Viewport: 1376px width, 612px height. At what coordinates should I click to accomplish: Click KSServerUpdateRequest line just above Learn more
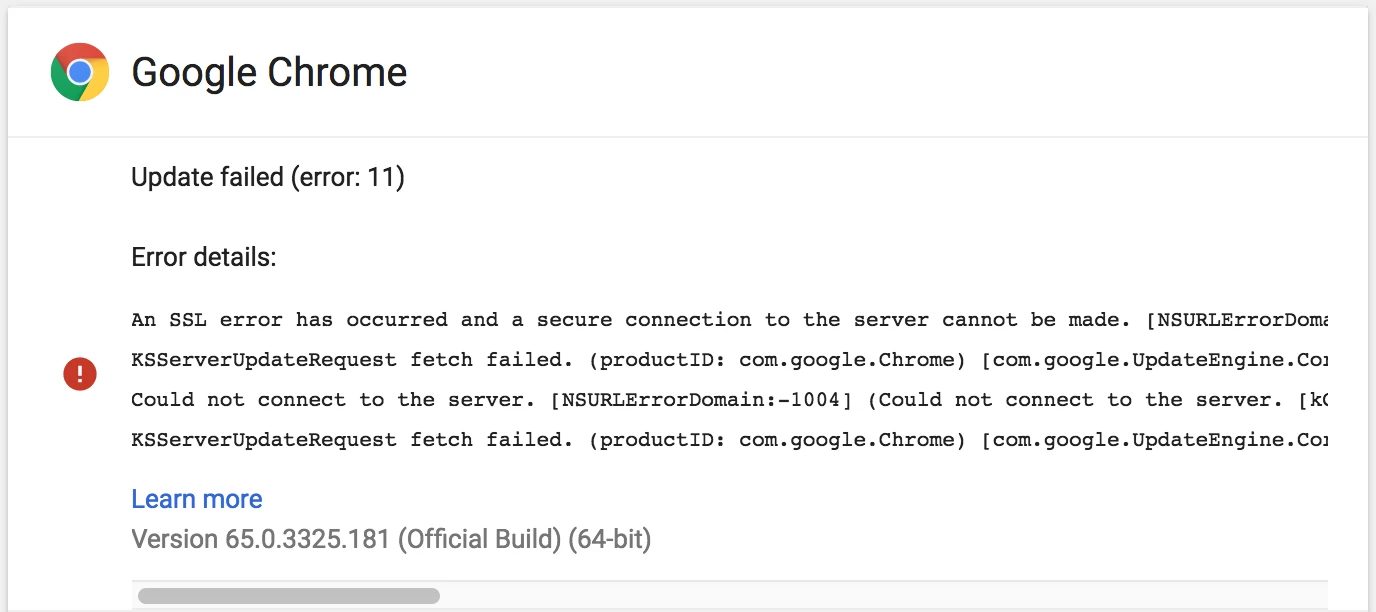tap(729, 440)
